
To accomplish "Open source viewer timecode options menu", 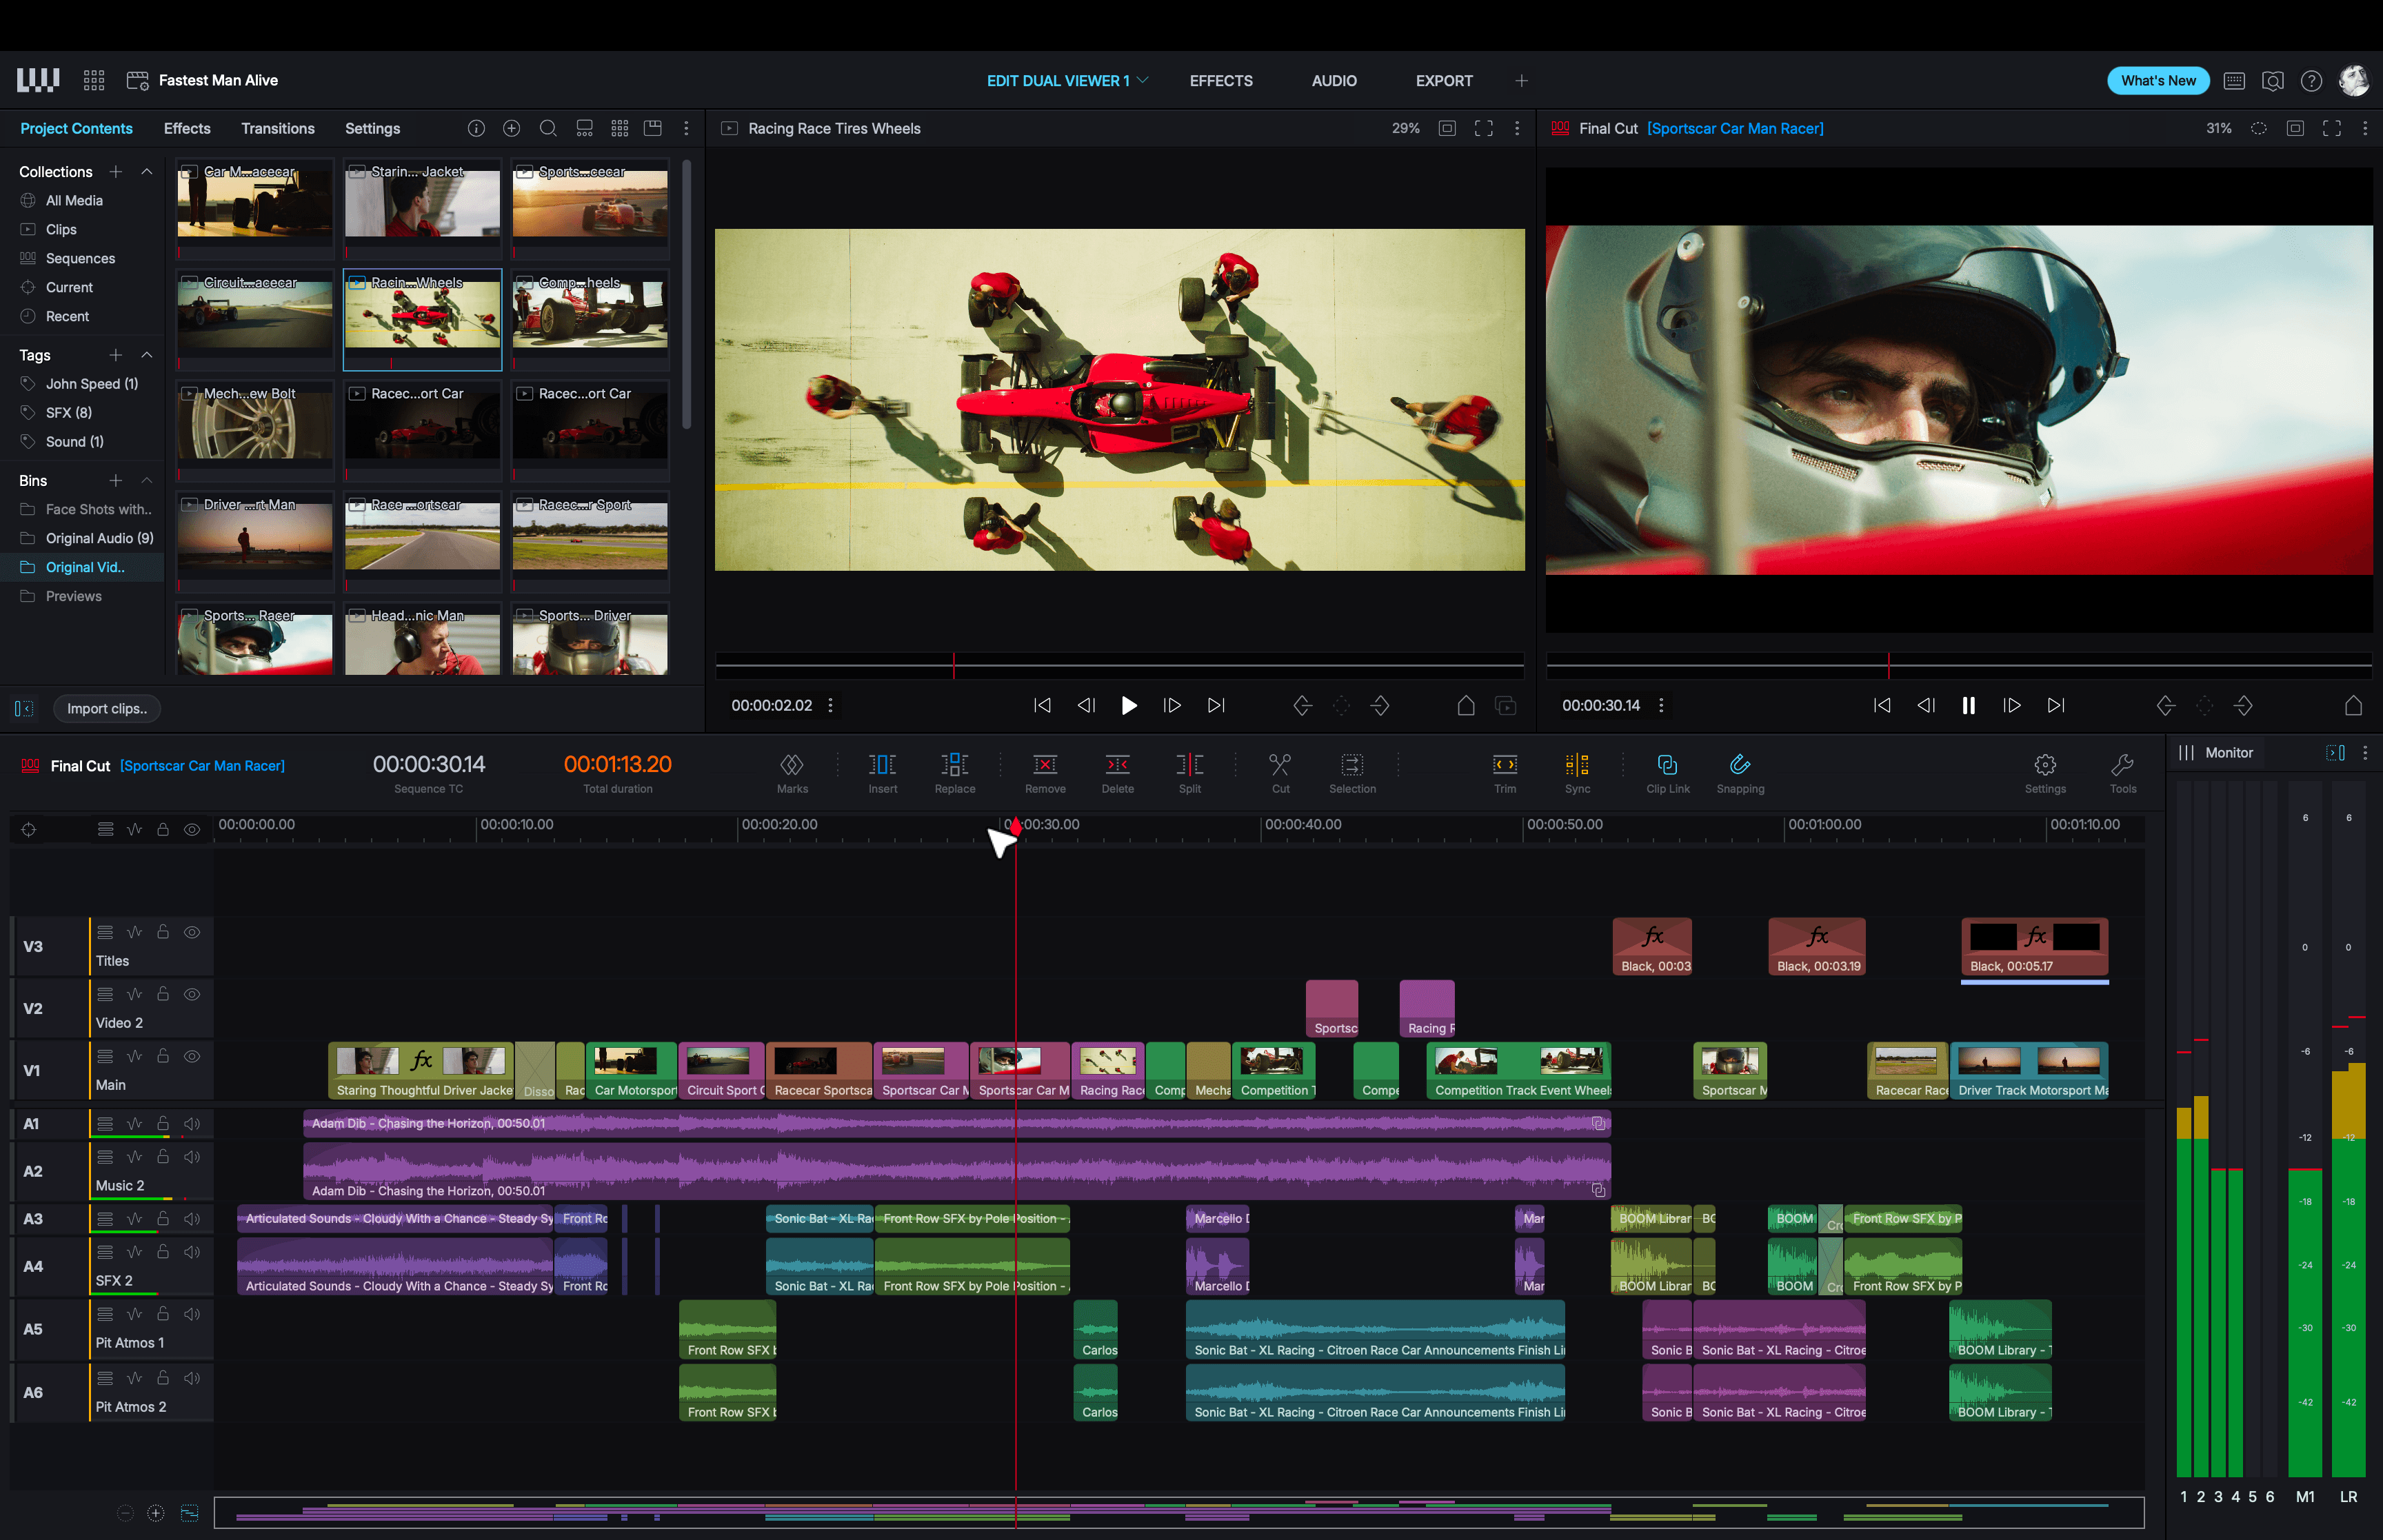I will 830,705.
